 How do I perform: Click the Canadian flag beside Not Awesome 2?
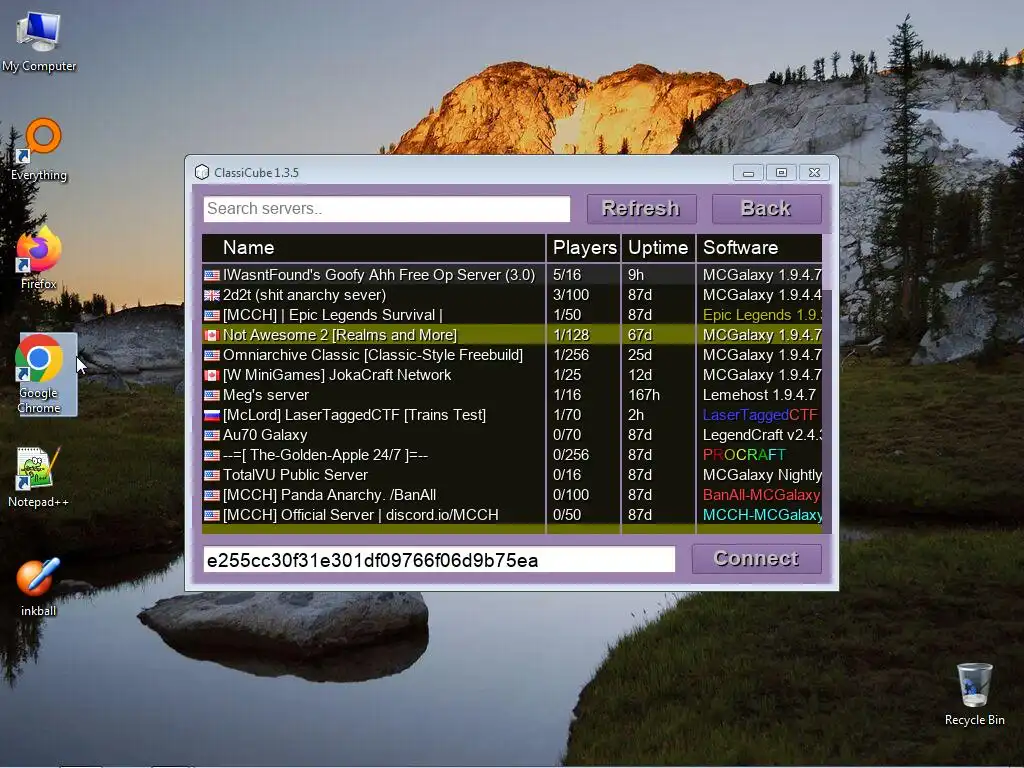click(212, 336)
